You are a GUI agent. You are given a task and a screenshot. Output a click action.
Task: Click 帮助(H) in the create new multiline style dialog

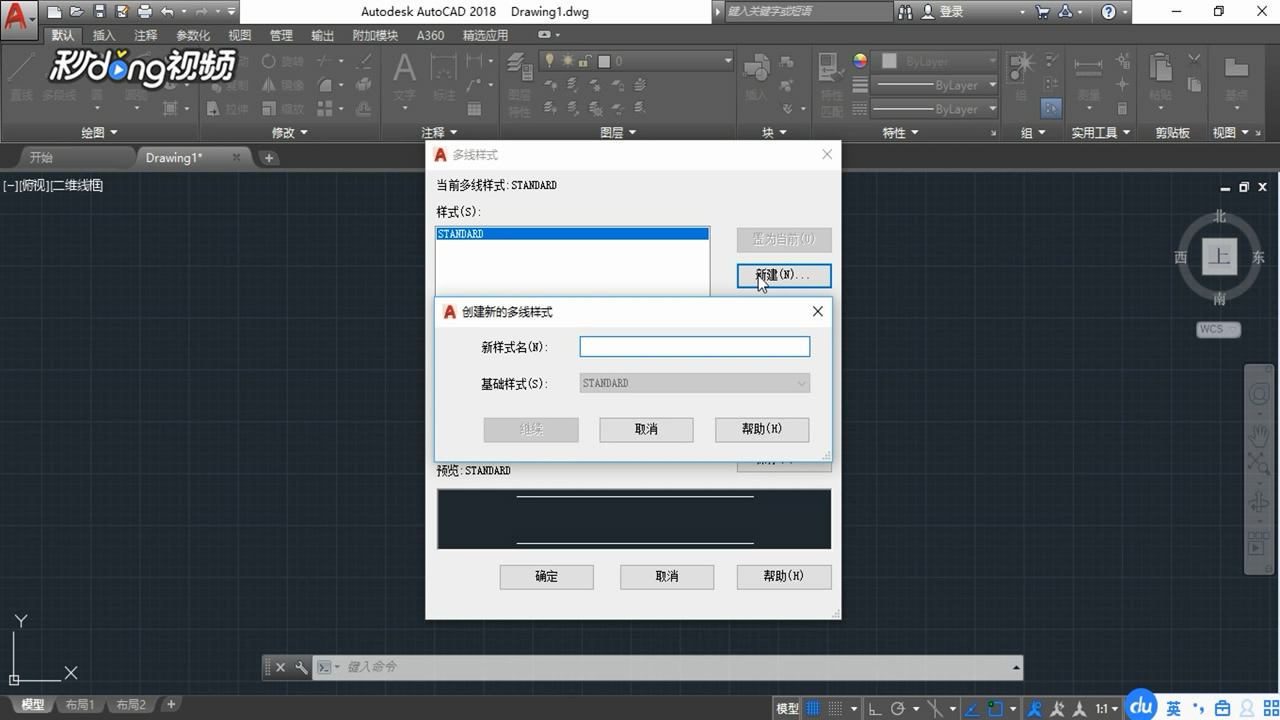point(762,429)
